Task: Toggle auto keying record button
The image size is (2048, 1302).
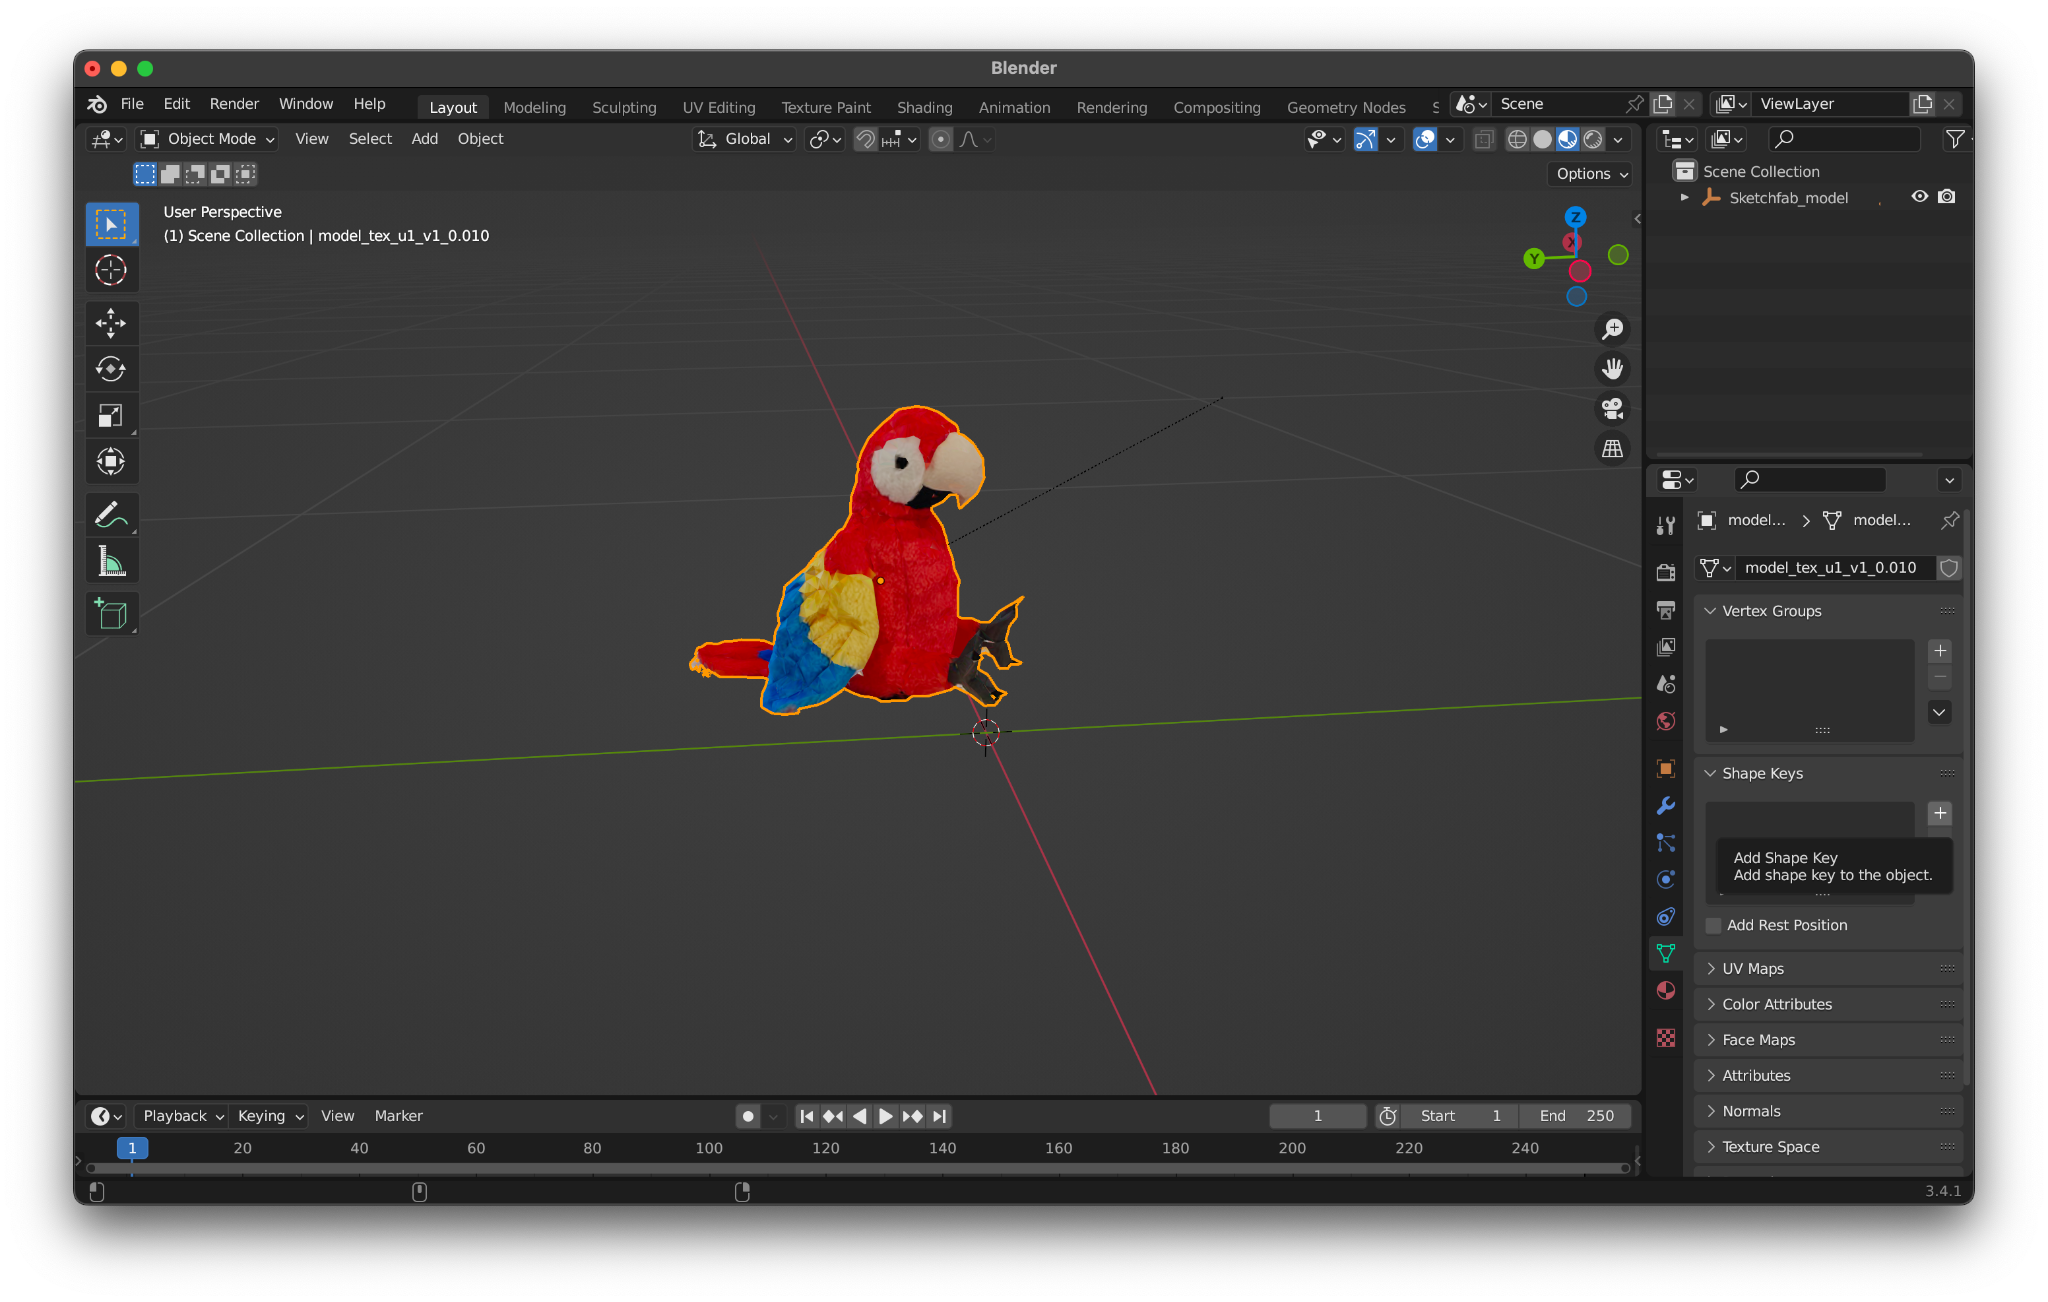Action: (748, 1116)
